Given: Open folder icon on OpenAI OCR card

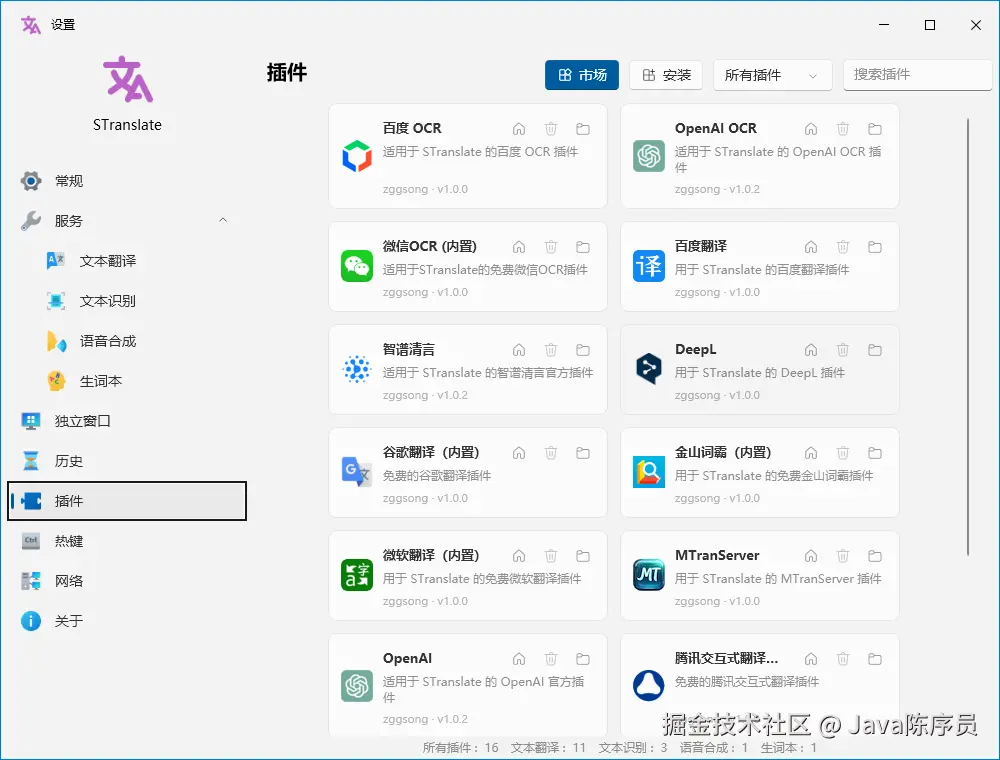Looking at the screenshot, I should point(875,129).
